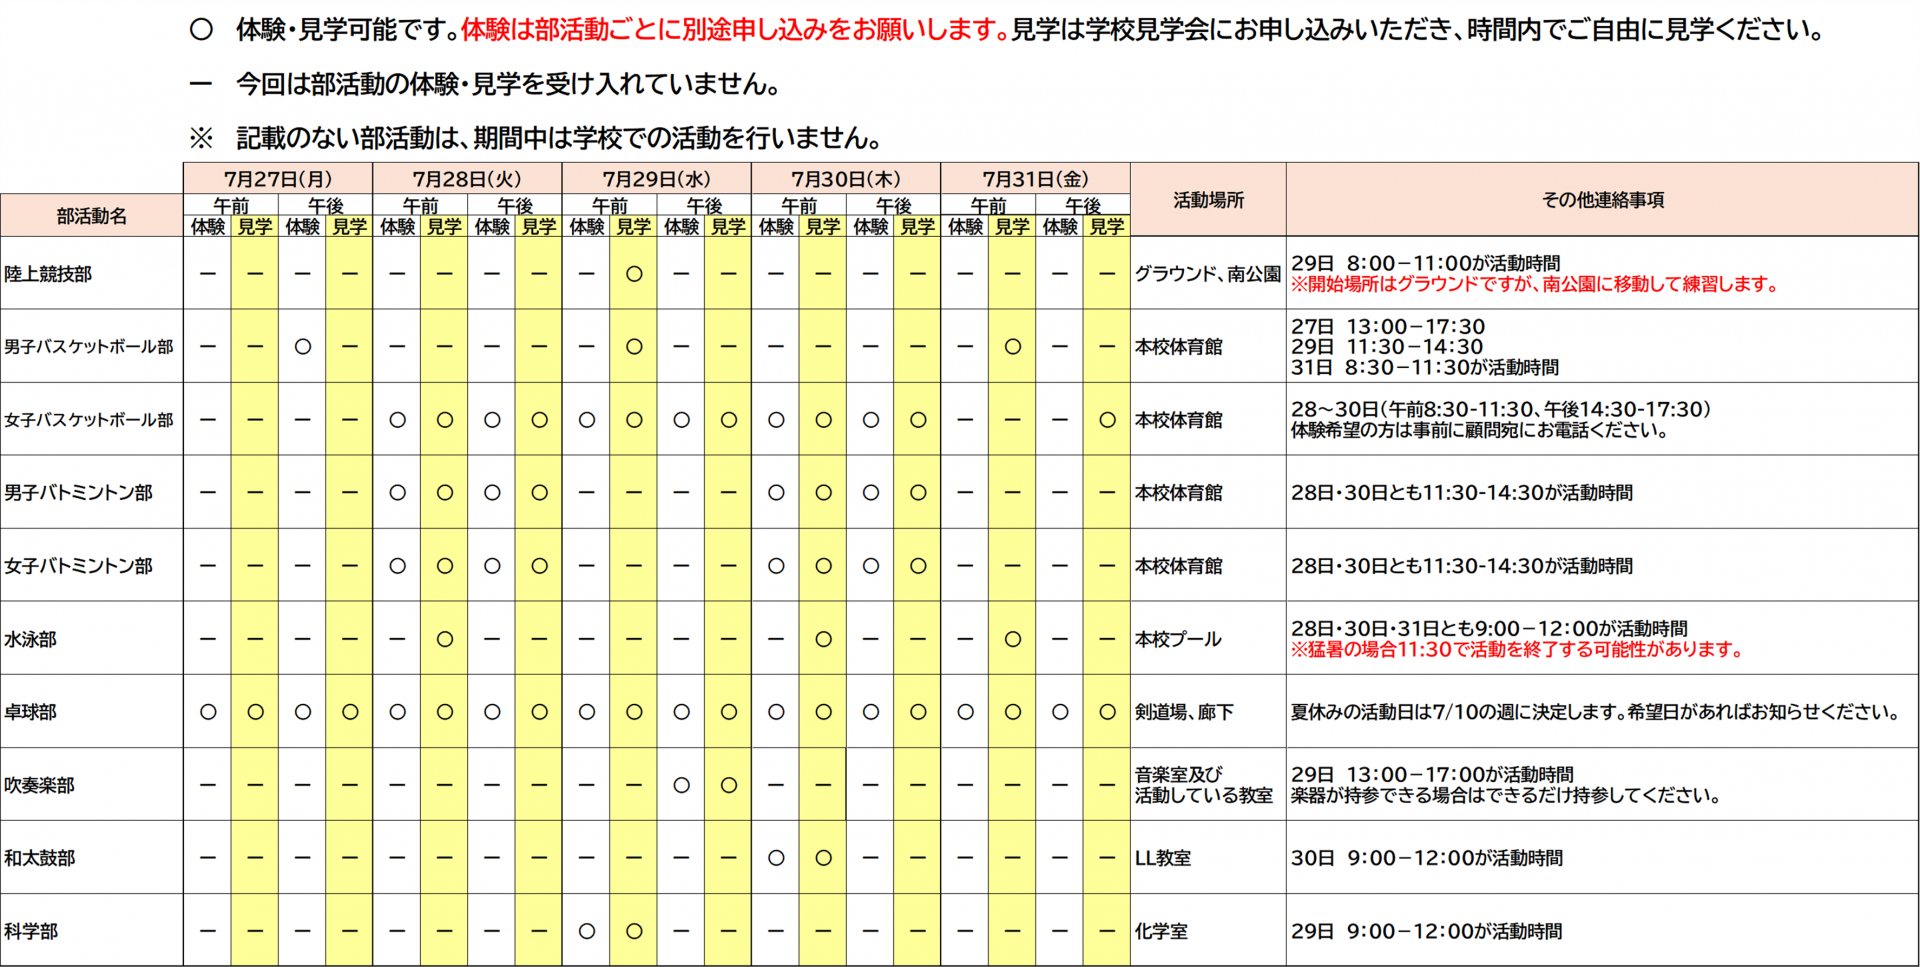
Task: Click the 7月31日(金) date header
Action: click(1035, 179)
